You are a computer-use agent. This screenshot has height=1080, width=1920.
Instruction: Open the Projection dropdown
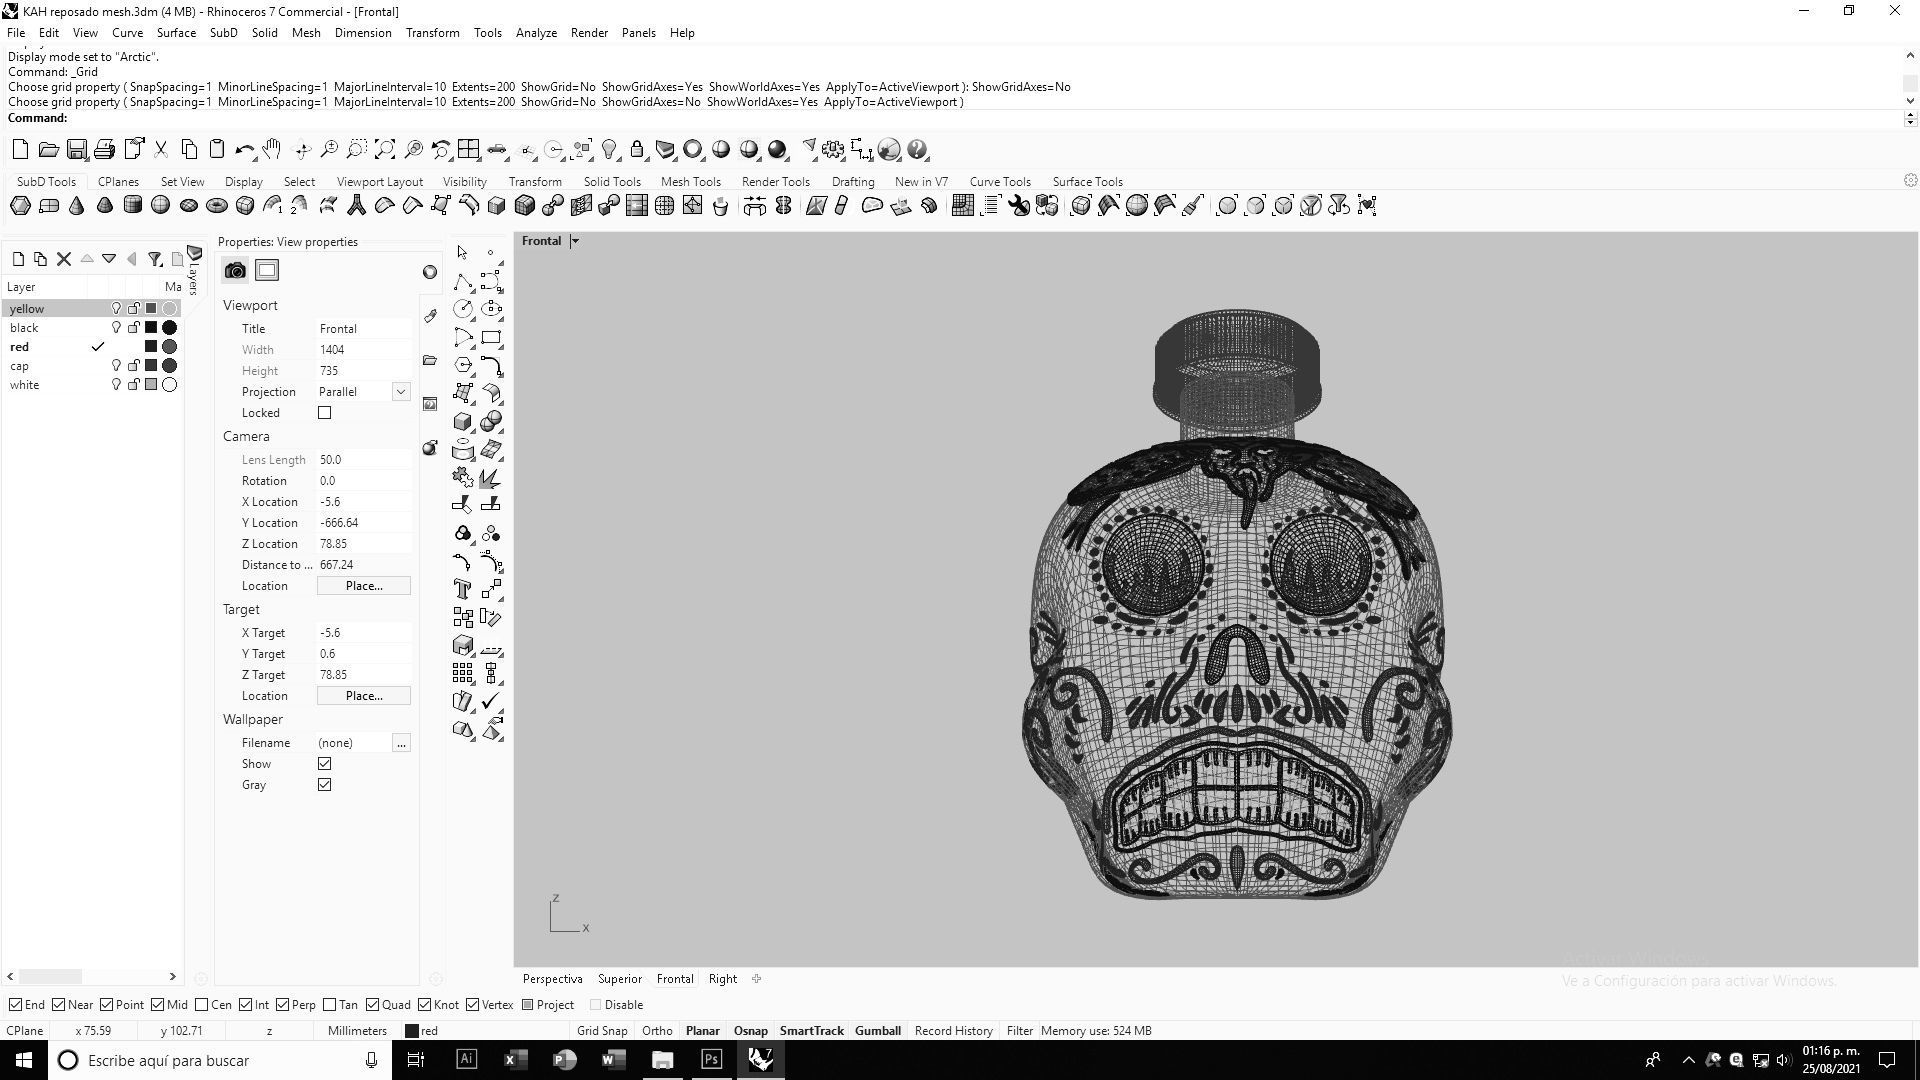(x=401, y=392)
